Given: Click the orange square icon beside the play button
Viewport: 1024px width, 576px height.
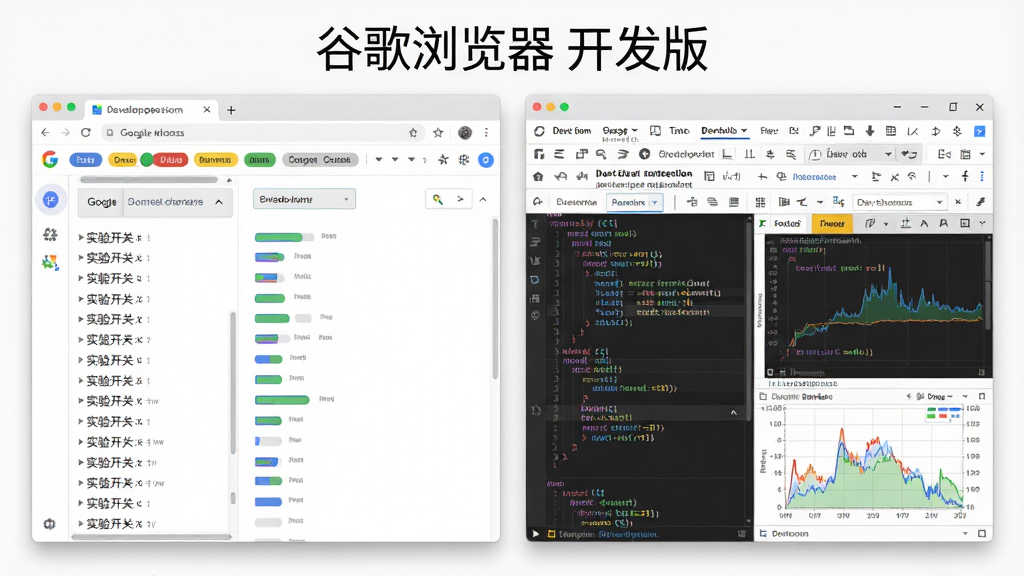Looking at the screenshot, I should (x=551, y=534).
